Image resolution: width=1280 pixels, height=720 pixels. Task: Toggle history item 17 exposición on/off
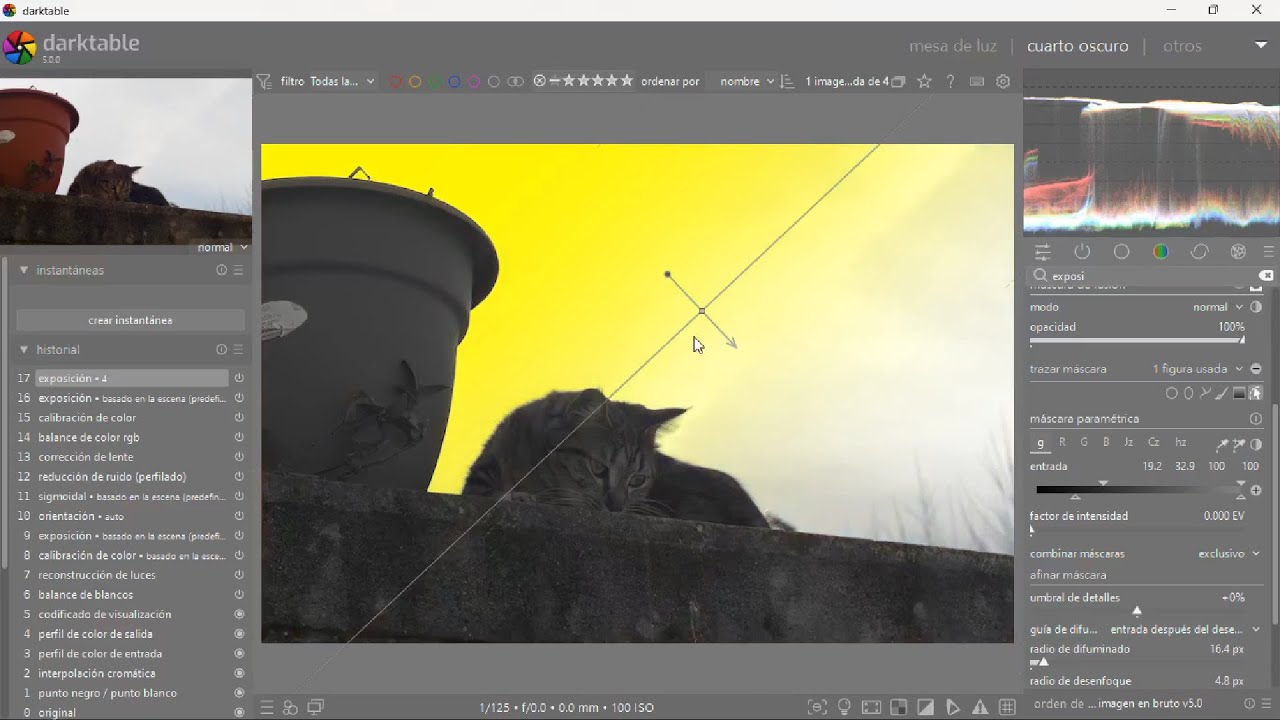[x=239, y=378]
